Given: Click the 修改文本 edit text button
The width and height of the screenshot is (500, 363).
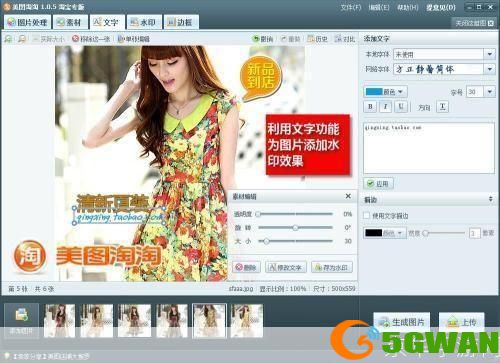Looking at the screenshot, I should [286, 267].
